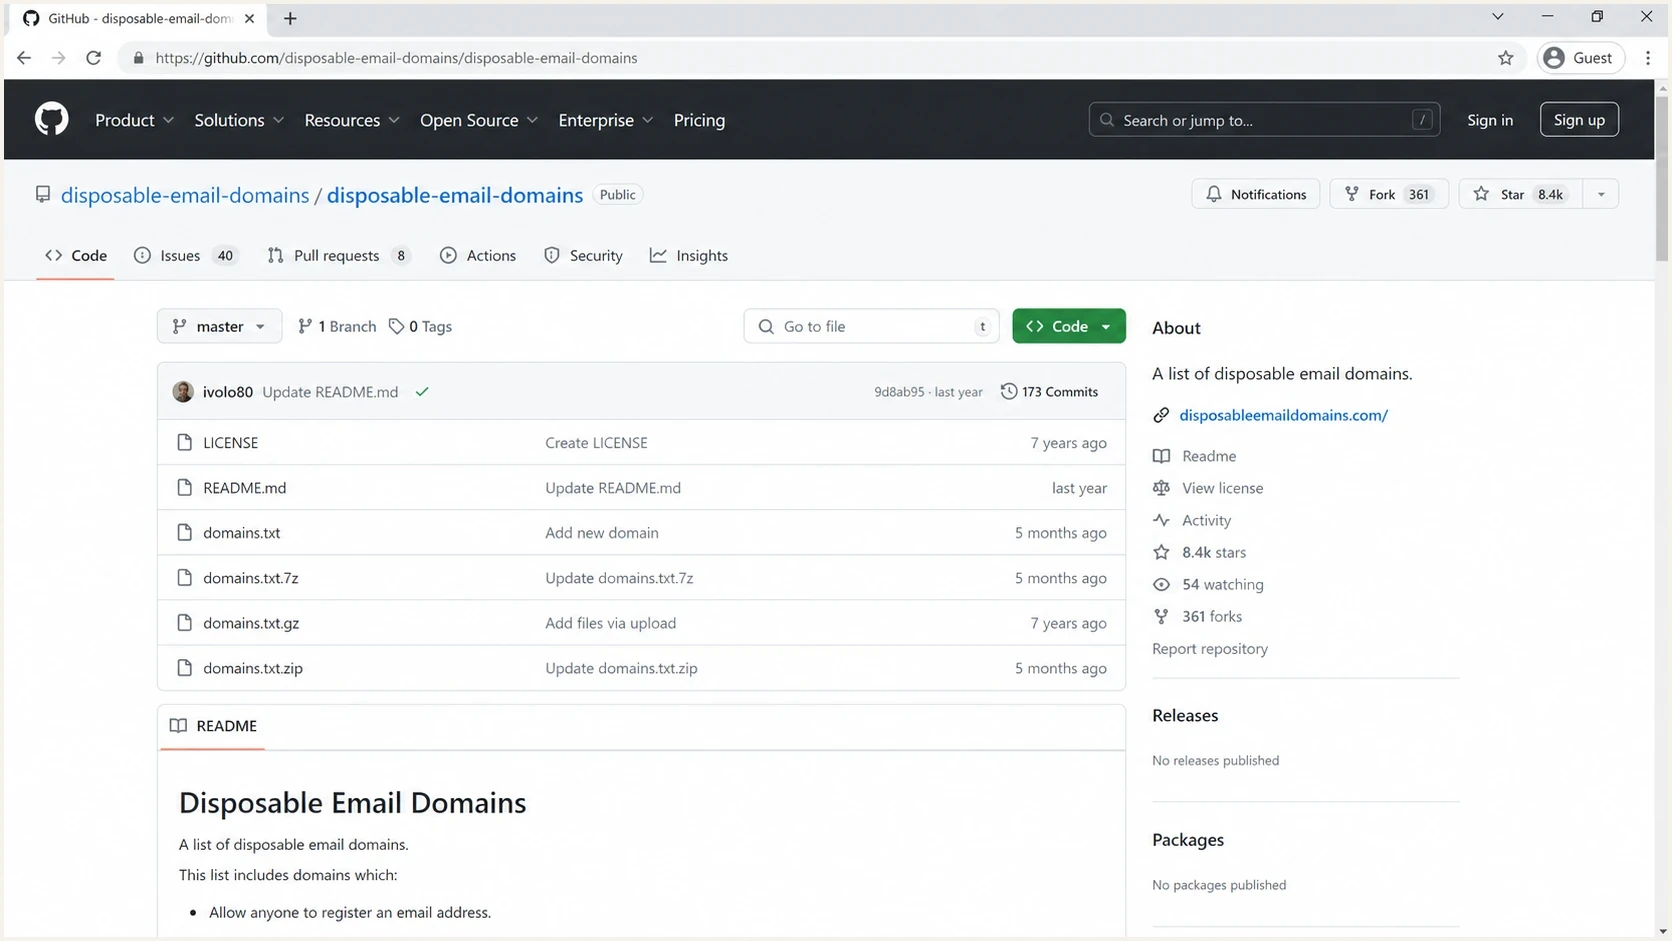Viewport: 1672px width, 941px height.
Task: Open browser three-dot menu
Action: 1648,58
